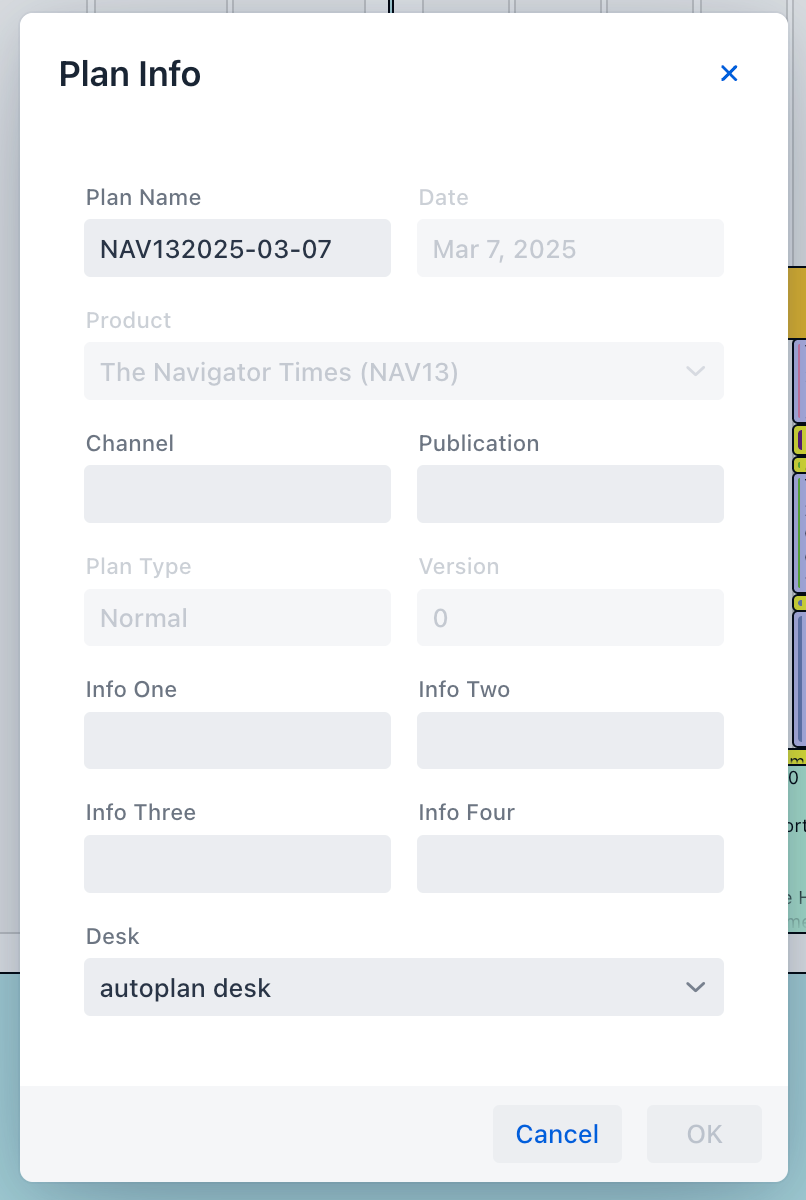Click the Date field showing Mar 7, 2025

[x=570, y=249]
